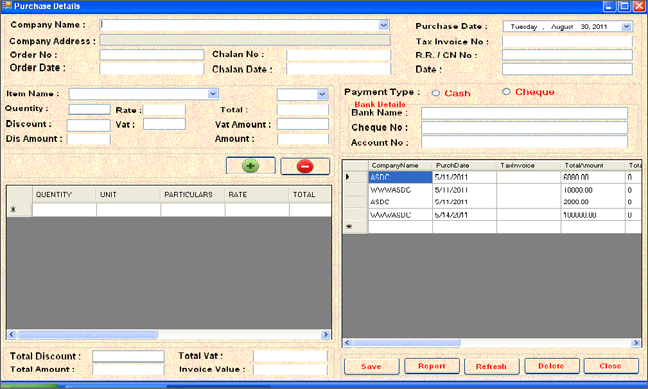Expand the Item Name combo box

tap(213, 94)
